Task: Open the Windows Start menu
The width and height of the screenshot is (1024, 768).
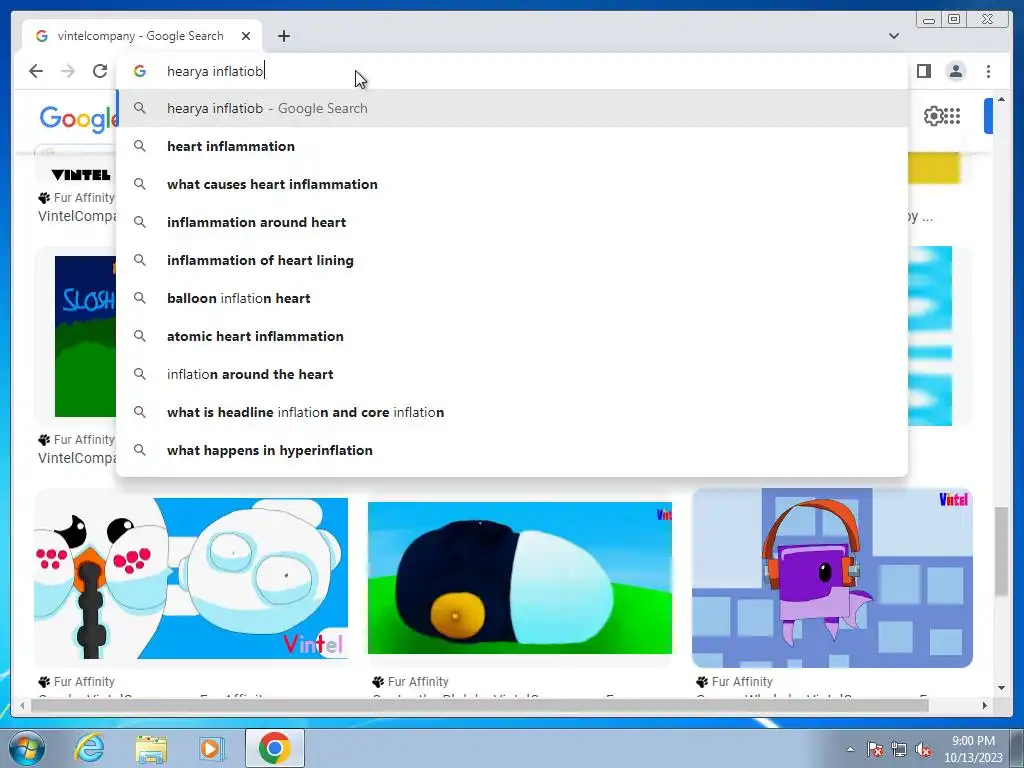Action: click(27, 748)
